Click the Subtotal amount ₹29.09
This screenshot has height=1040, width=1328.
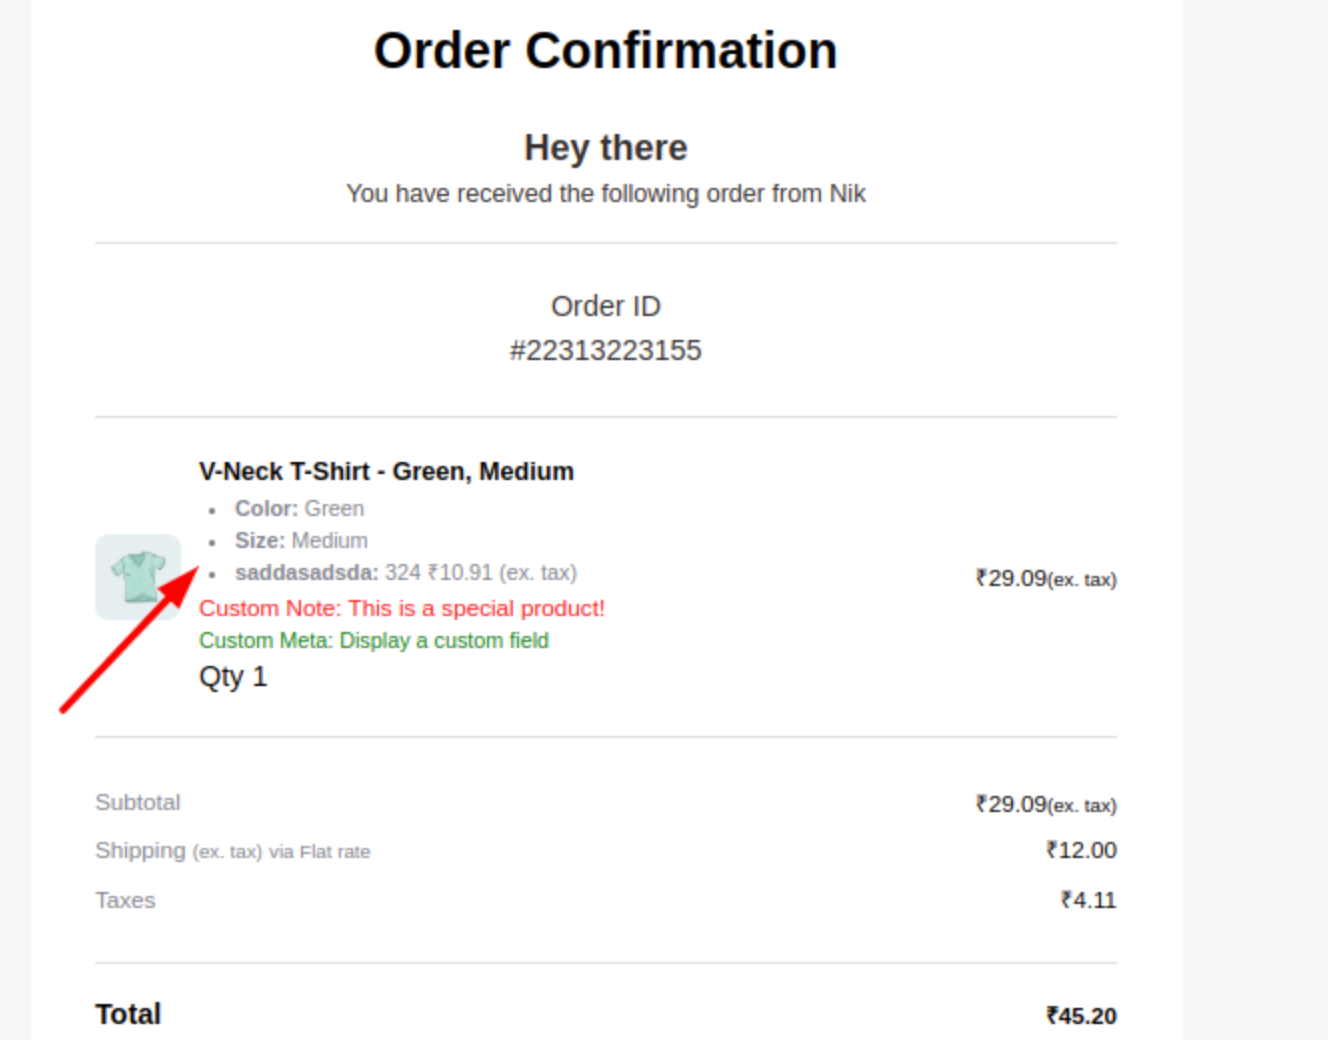pos(1046,804)
